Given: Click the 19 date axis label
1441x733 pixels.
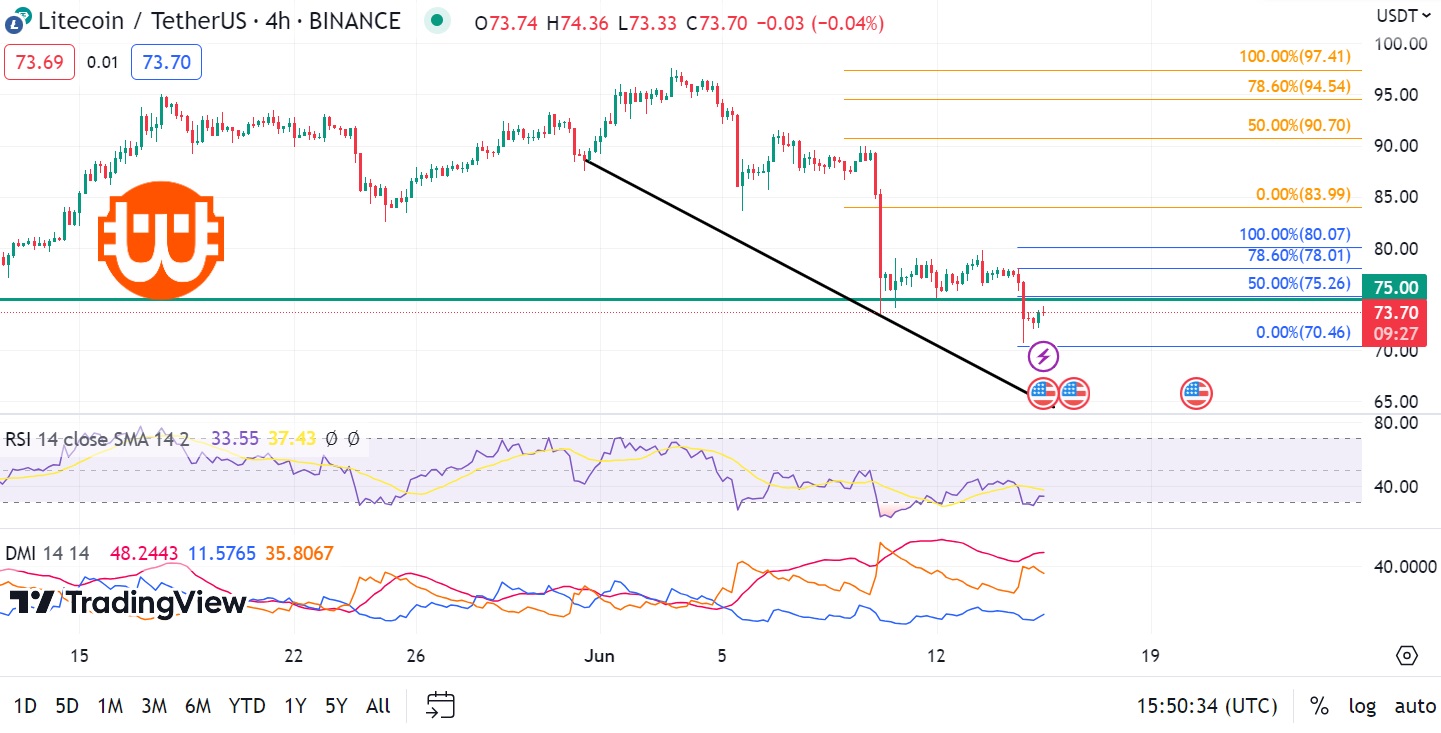Looking at the screenshot, I should (1150, 656).
